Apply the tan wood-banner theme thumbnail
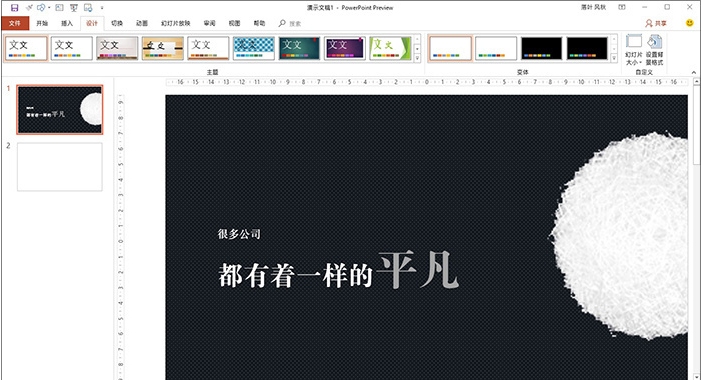This screenshot has width=703, height=380. (x=163, y=48)
